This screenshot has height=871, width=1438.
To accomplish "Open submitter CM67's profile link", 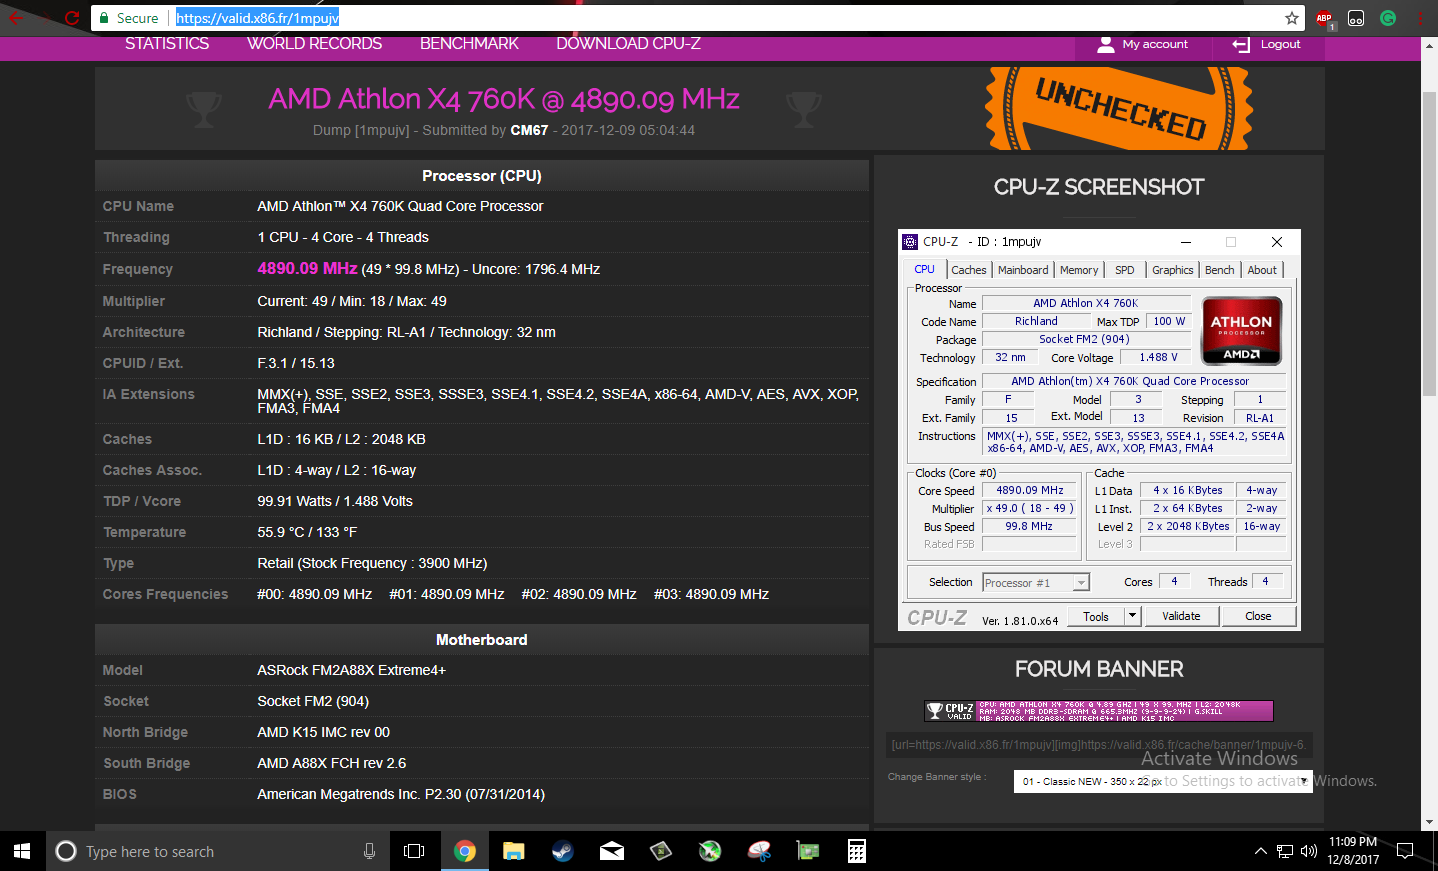I will (529, 130).
